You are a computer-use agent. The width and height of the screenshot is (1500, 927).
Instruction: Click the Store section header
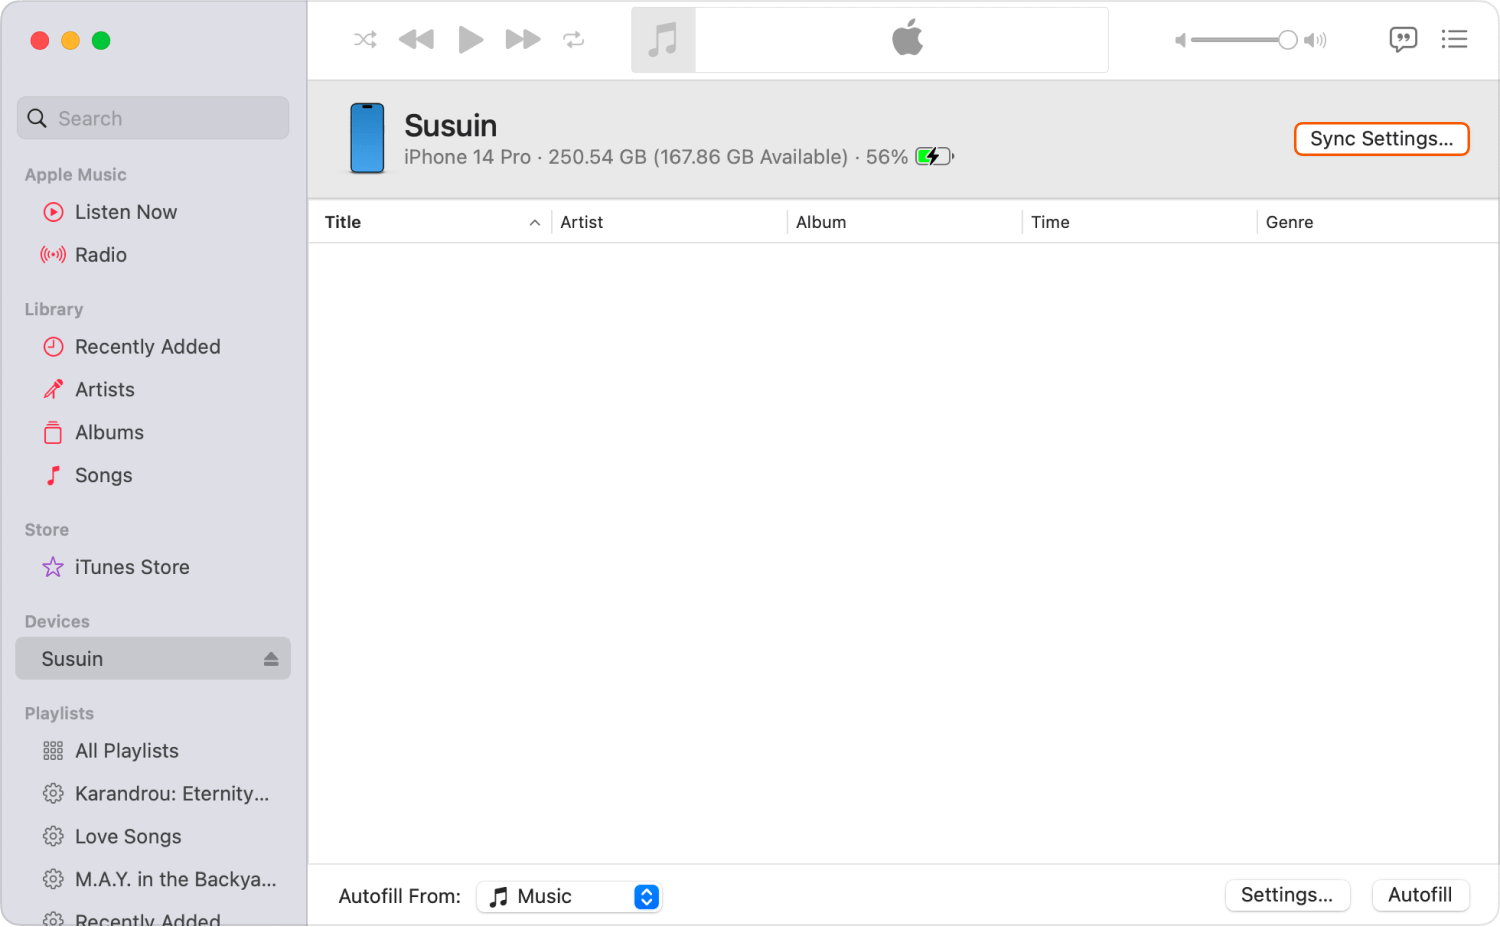[47, 530]
